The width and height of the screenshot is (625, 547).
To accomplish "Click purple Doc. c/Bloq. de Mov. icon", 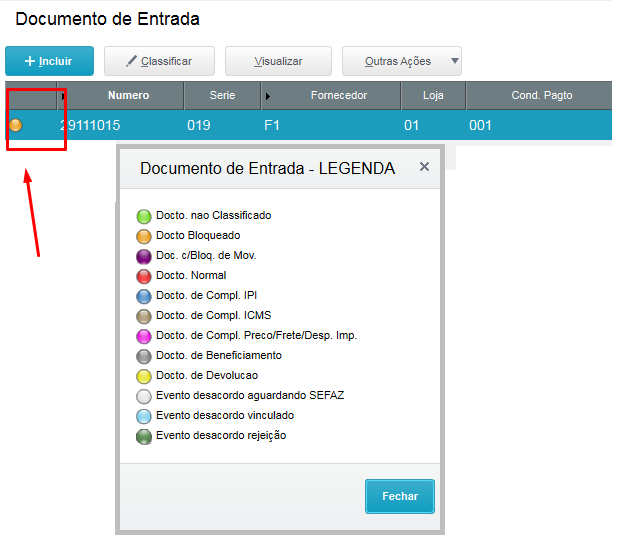I will (x=144, y=256).
